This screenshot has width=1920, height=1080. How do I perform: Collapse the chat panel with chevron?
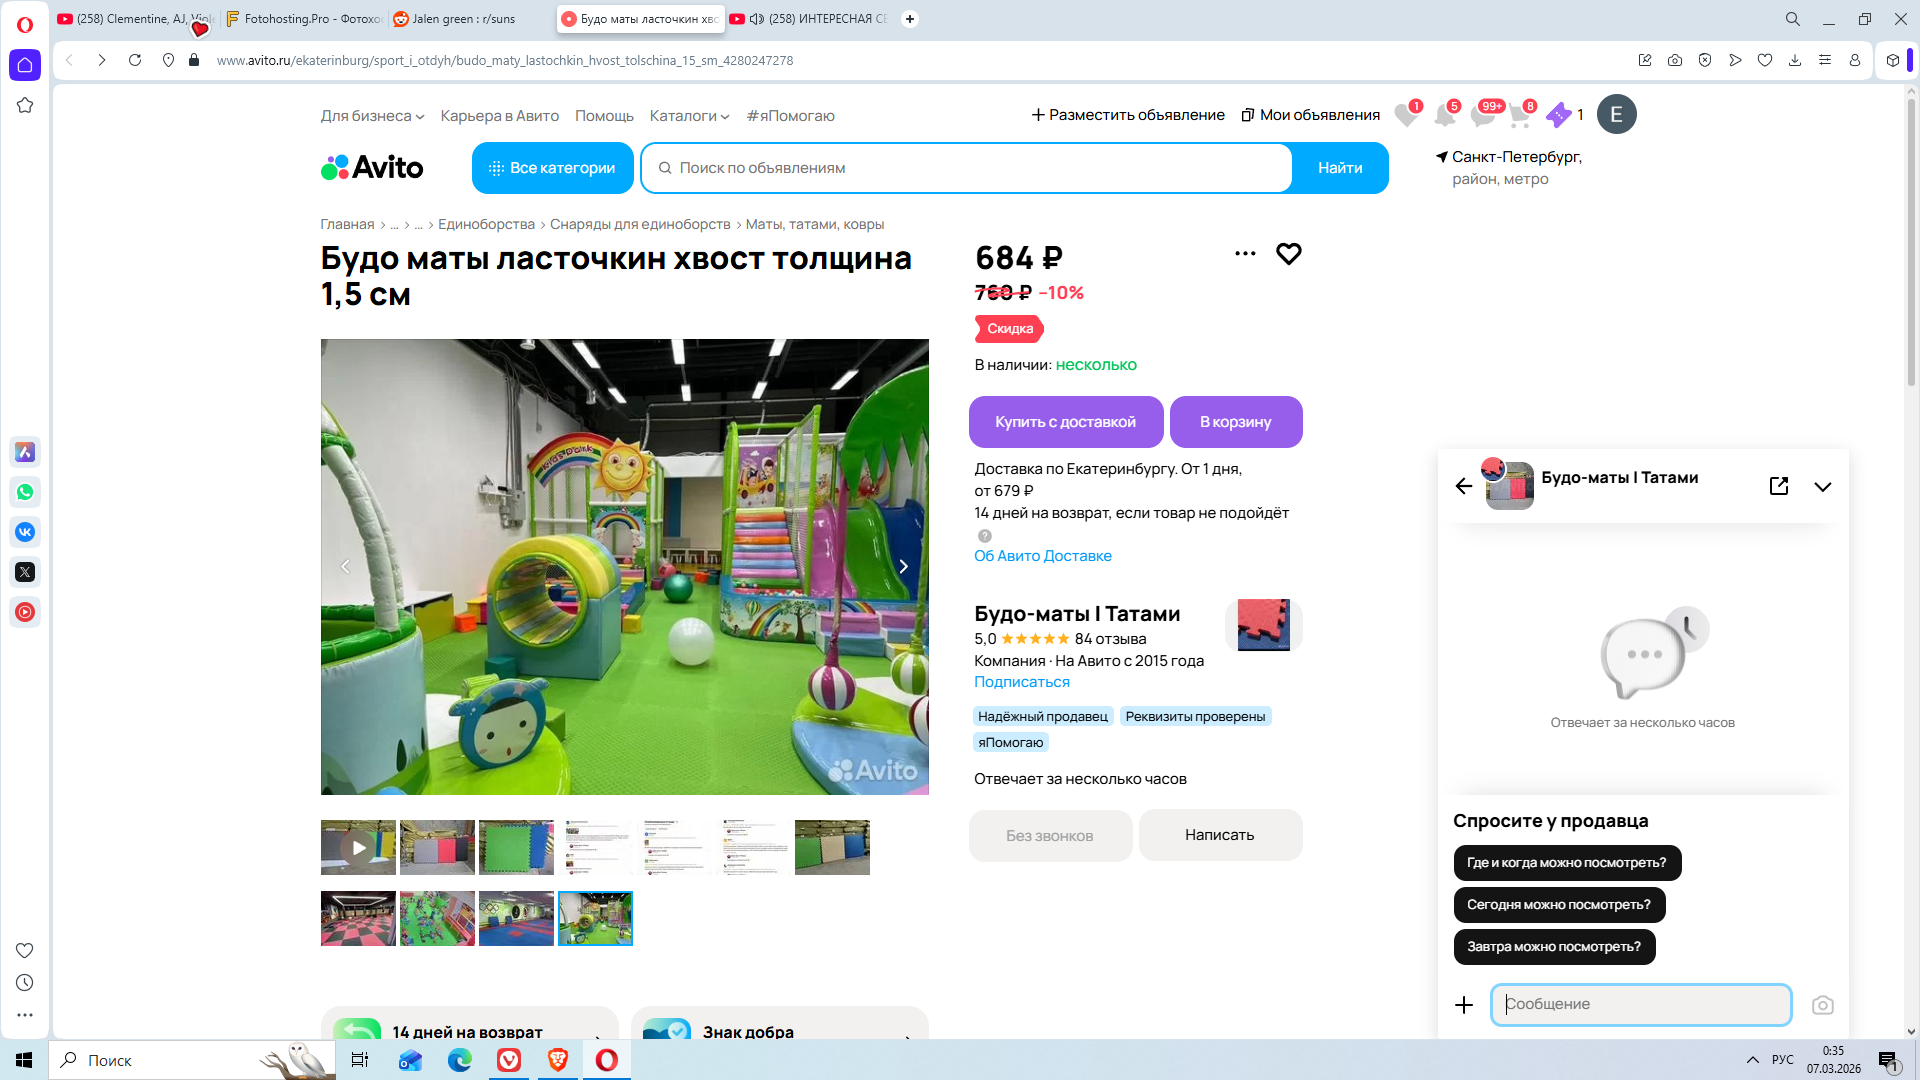click(x=1822, y=487)
